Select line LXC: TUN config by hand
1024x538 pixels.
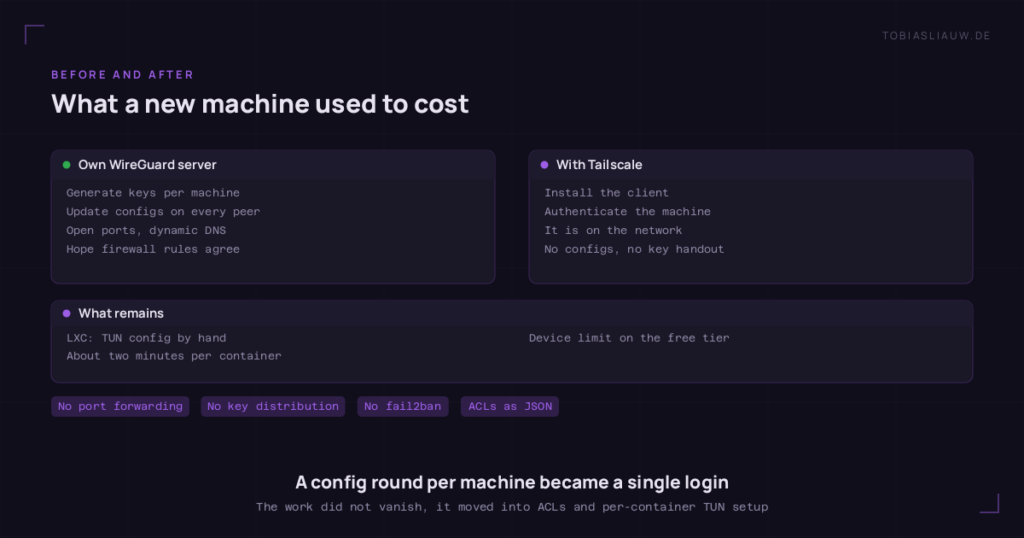click(x=146, y=338)
